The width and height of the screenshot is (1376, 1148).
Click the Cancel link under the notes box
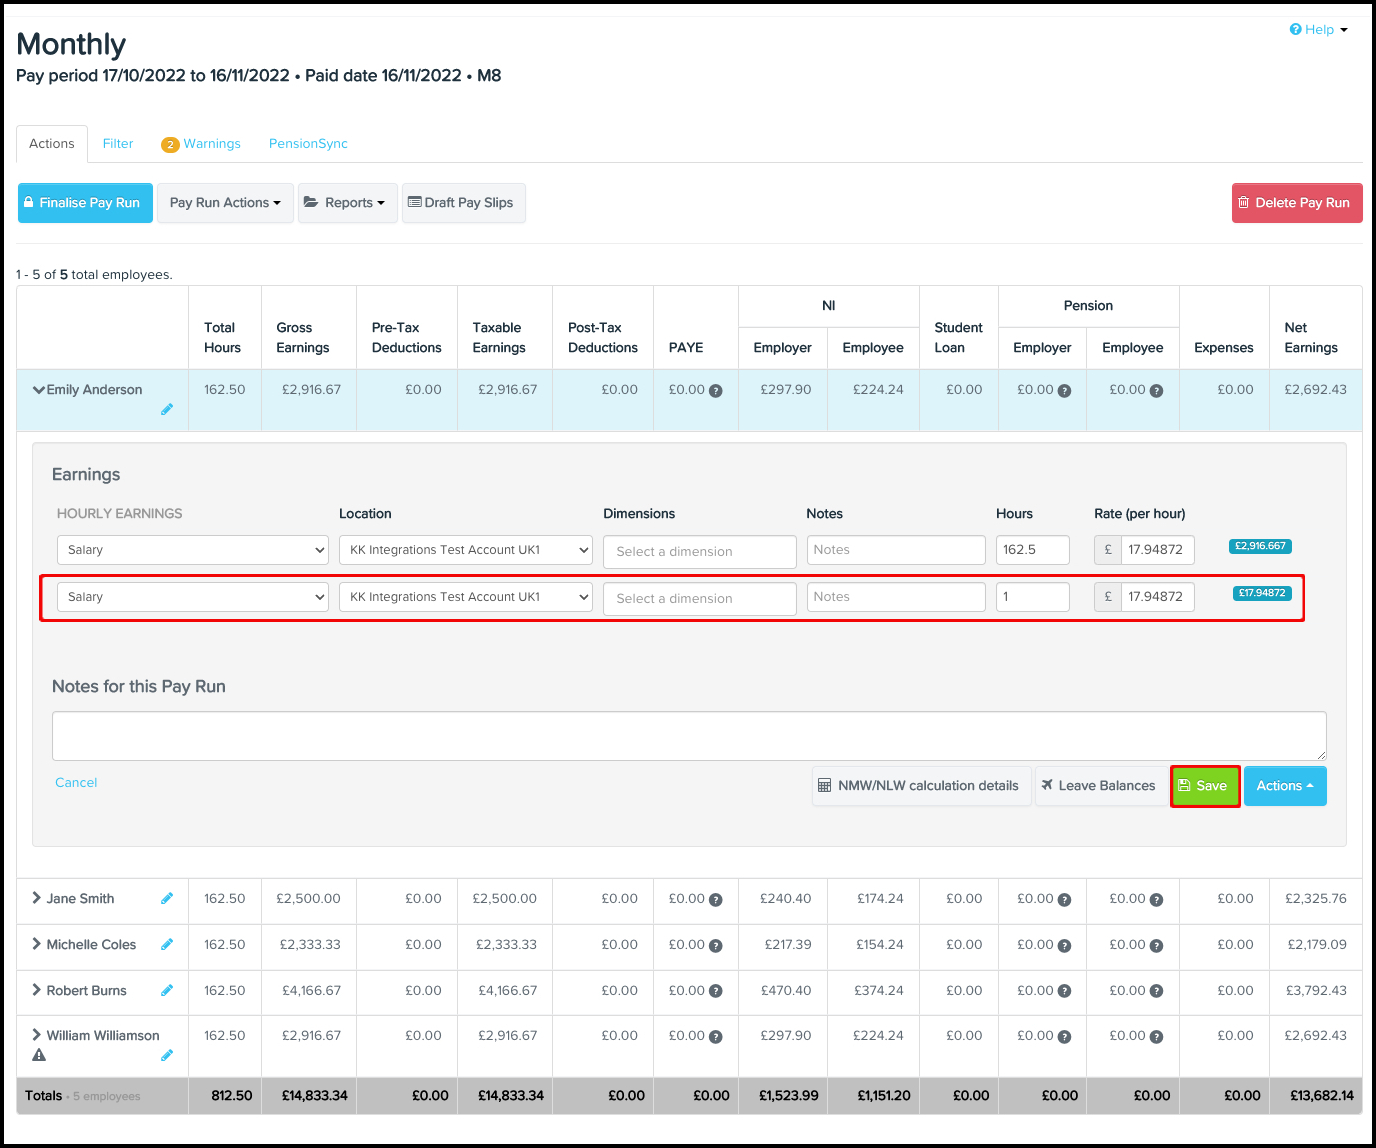75,782
